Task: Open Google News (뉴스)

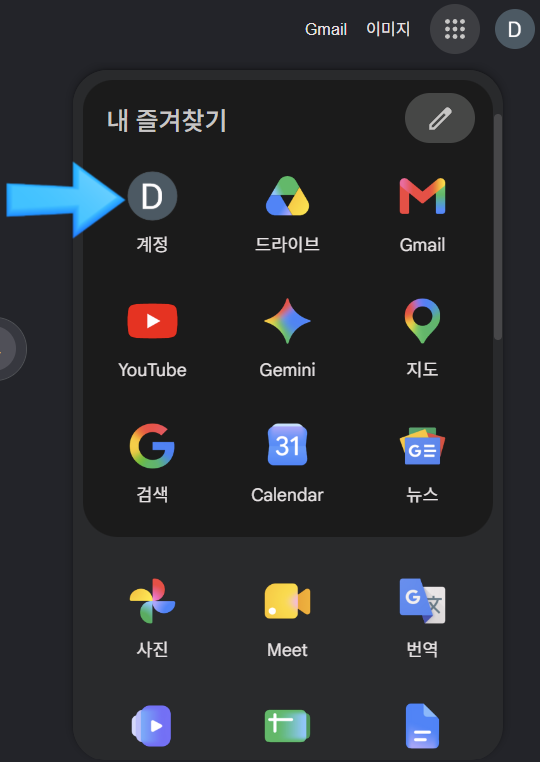Action: (422, 446)
